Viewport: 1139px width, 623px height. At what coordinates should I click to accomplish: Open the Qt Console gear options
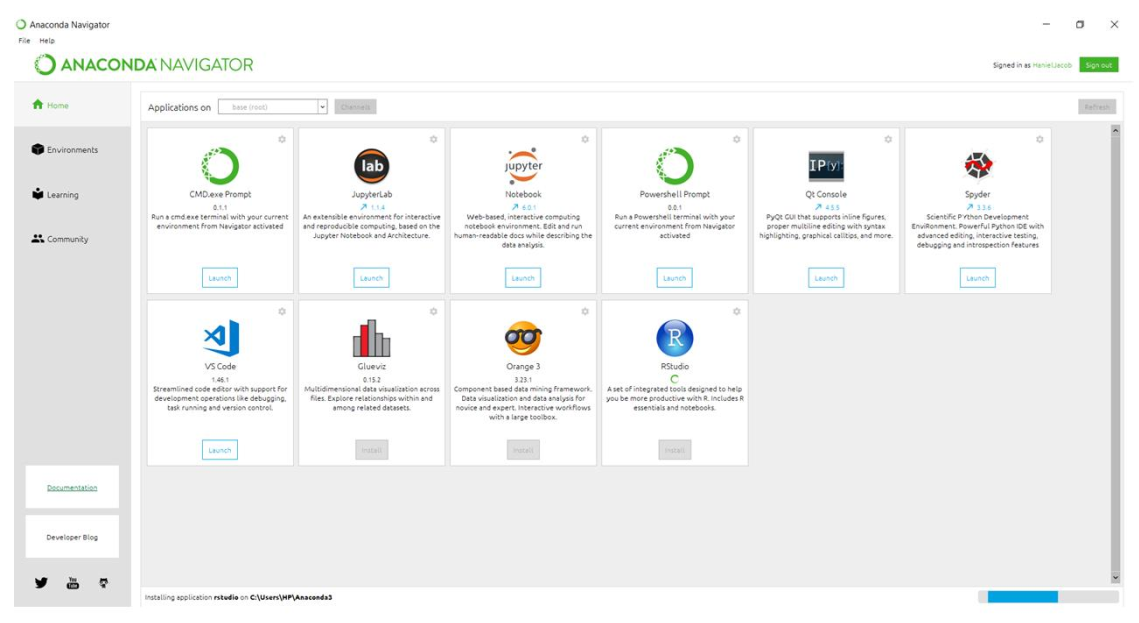(x=888, y=139)
